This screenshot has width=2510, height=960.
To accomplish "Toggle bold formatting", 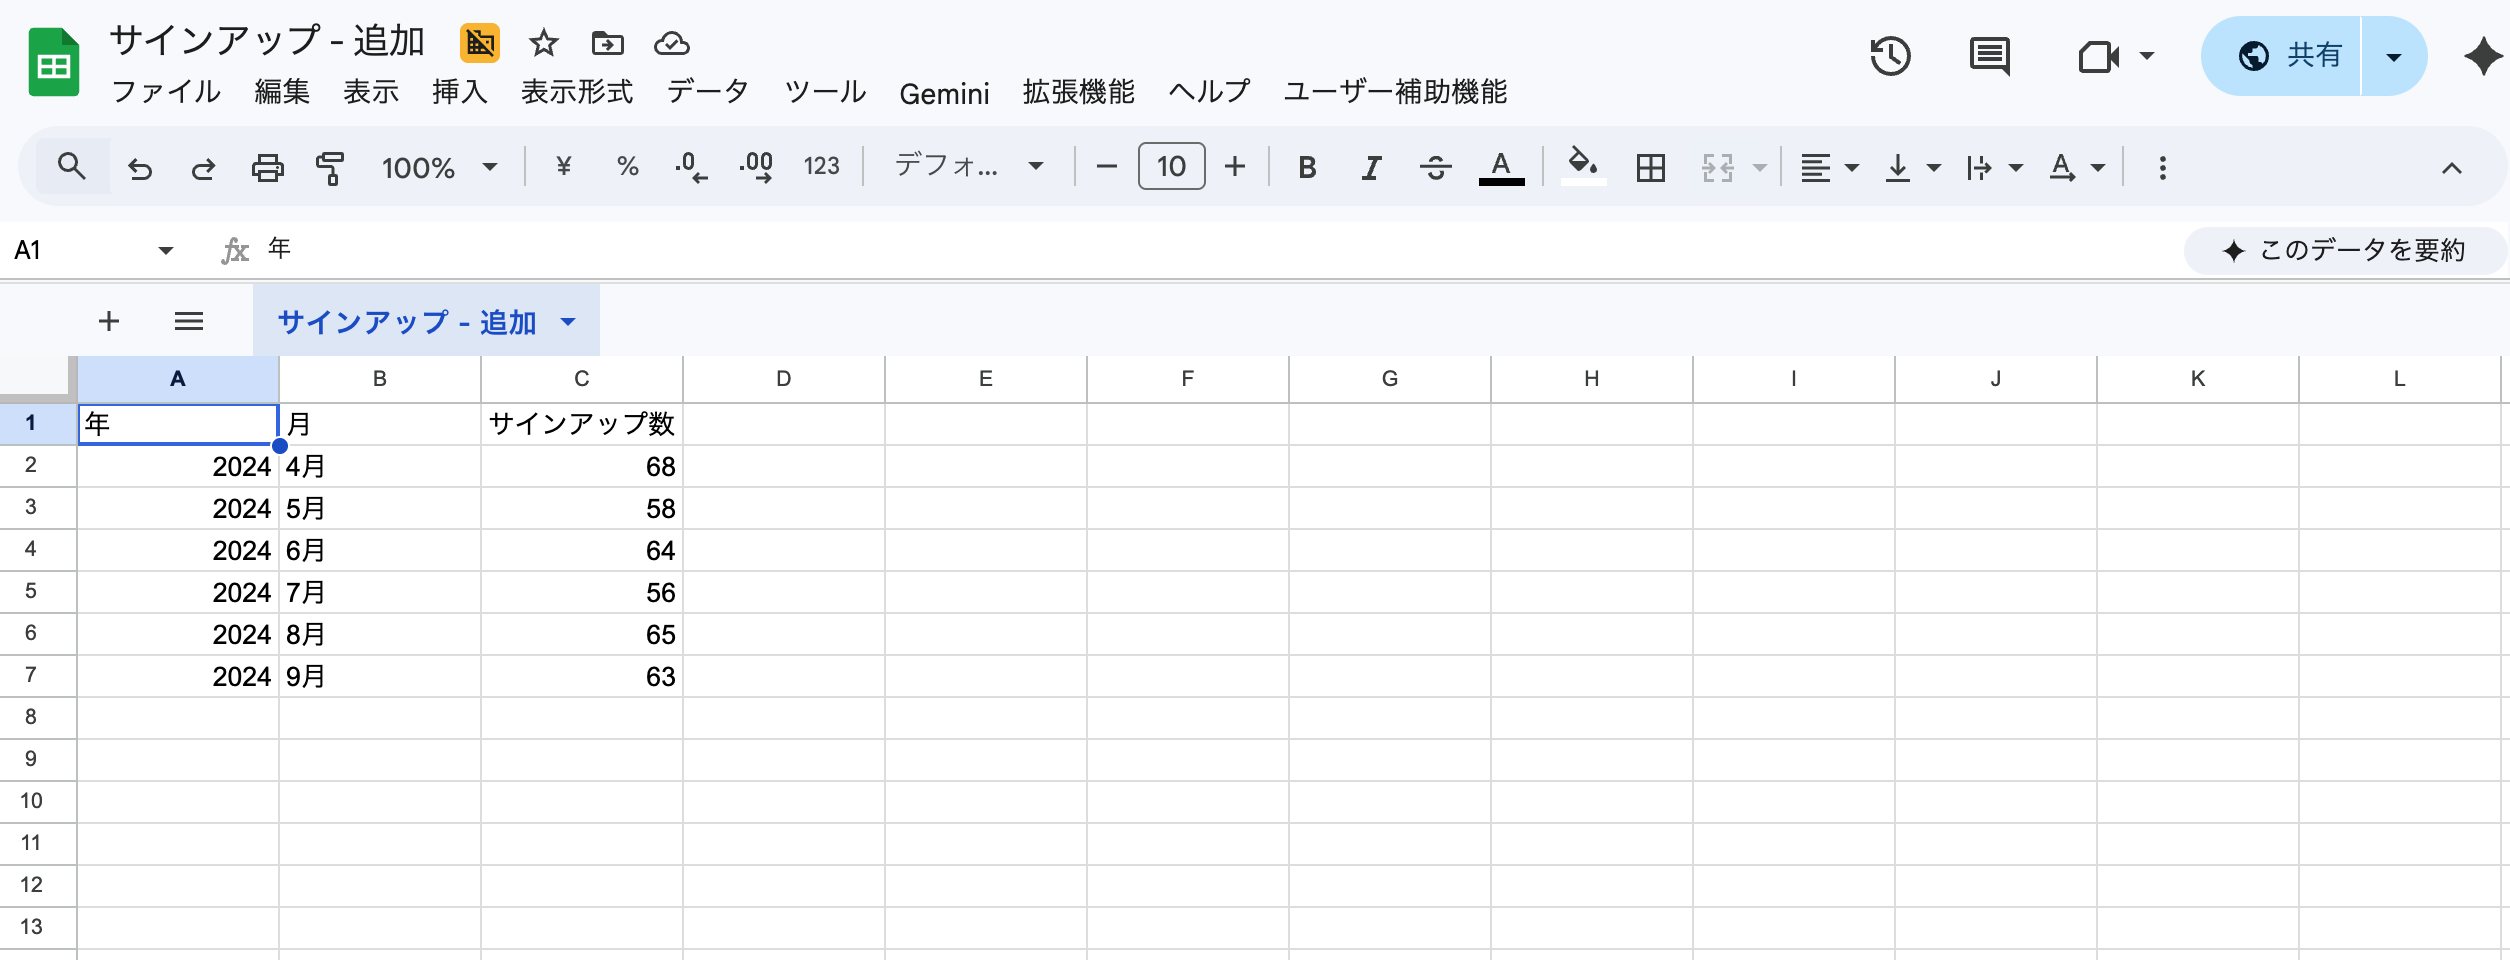I will click(x=1307, y=168).
